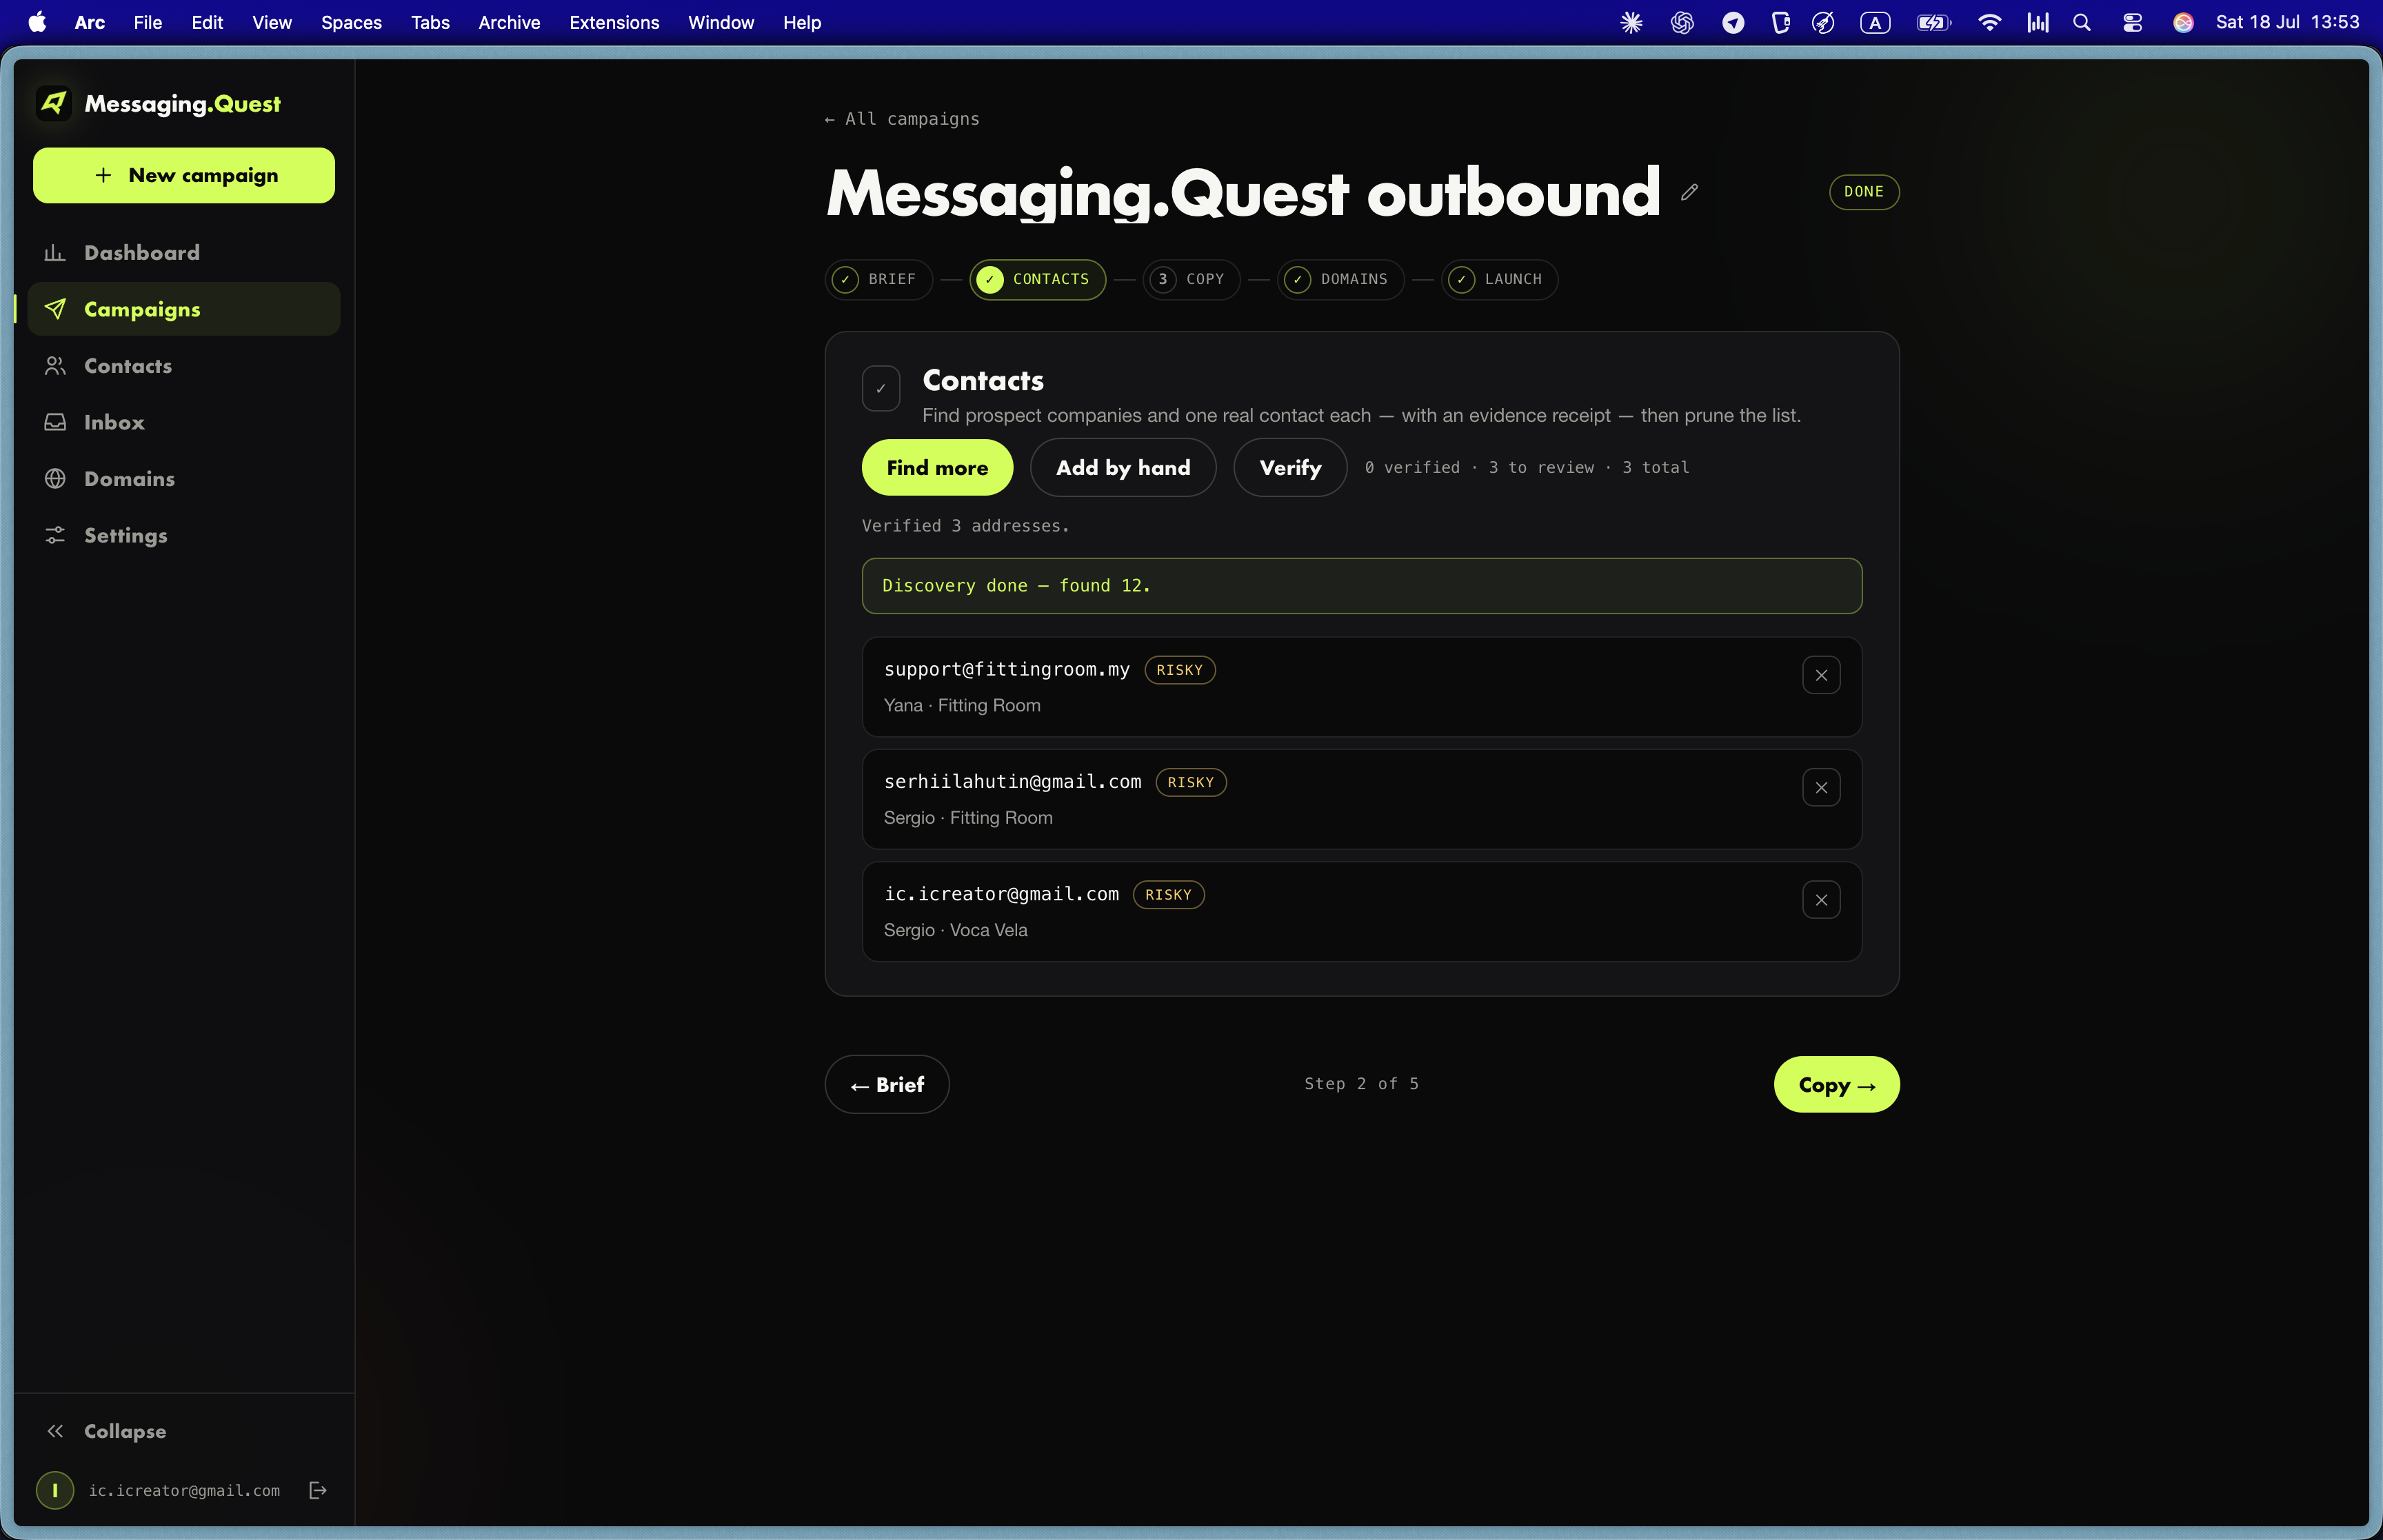Image resolution: width=2383 pixels, height=1540 pixels.
Task: Click 'Verified 3 addresses.' status text
Action: click(x=965, y=526)
